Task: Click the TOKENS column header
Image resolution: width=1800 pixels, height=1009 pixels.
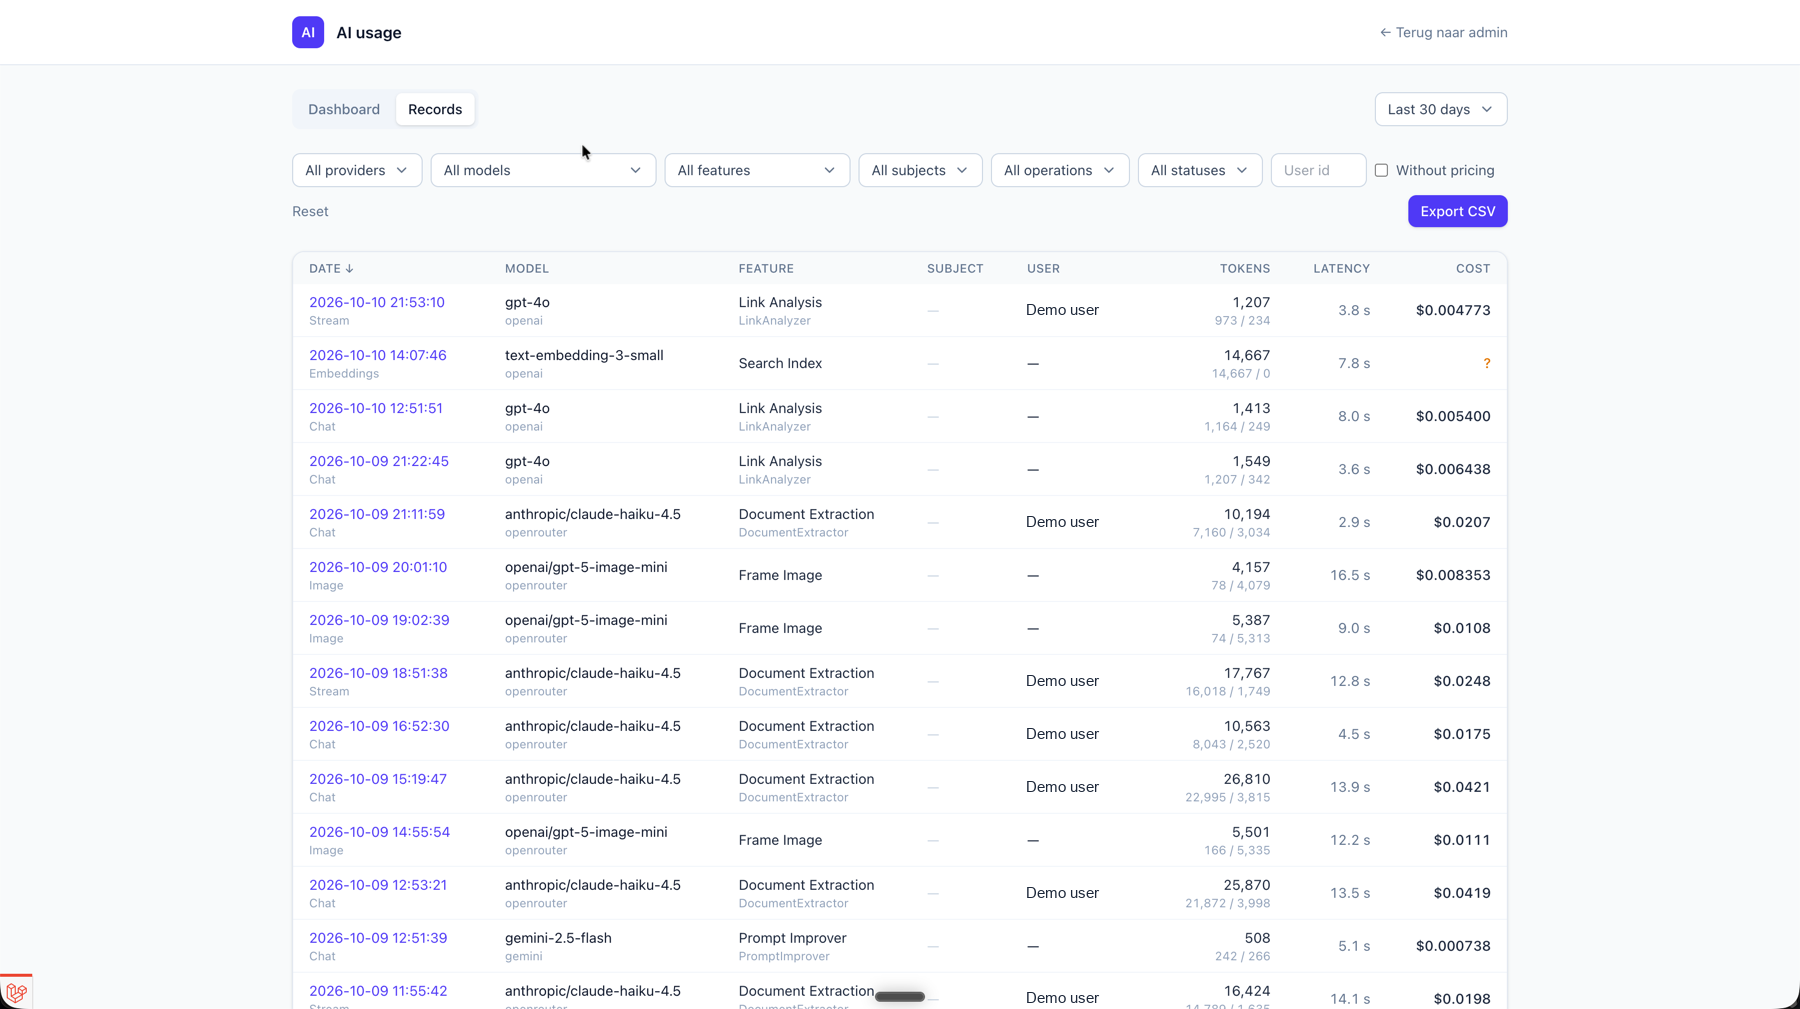Action: 1245,269
